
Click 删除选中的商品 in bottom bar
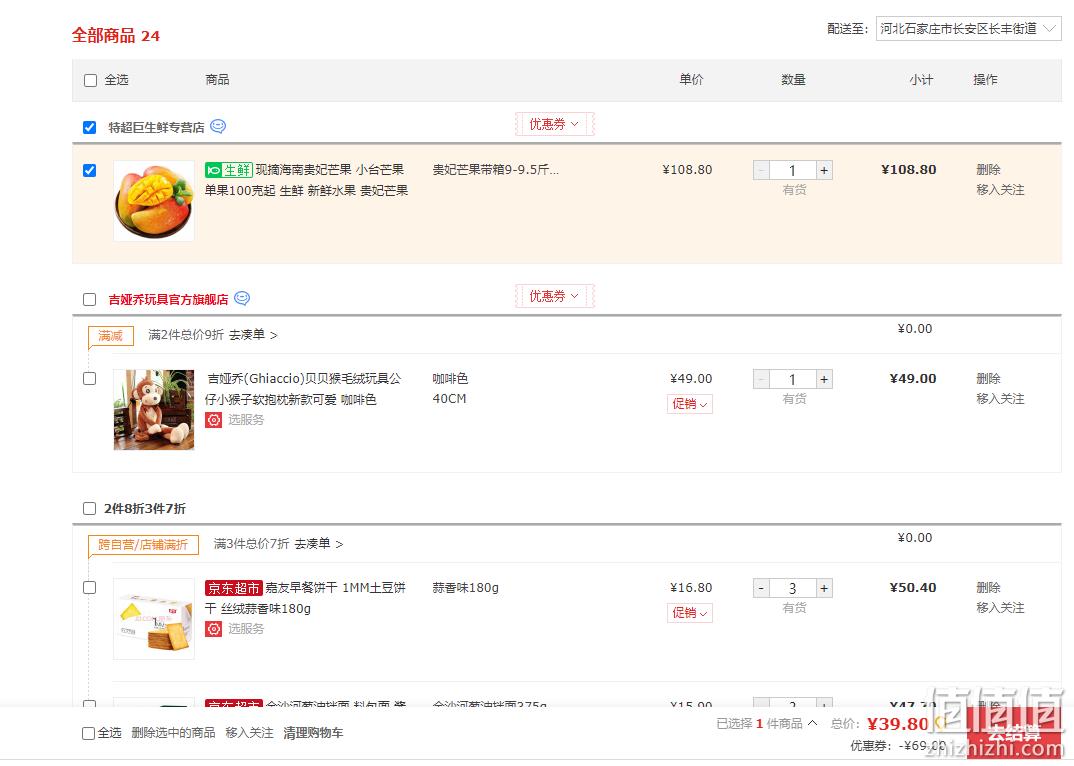click(x=173, y=733)
